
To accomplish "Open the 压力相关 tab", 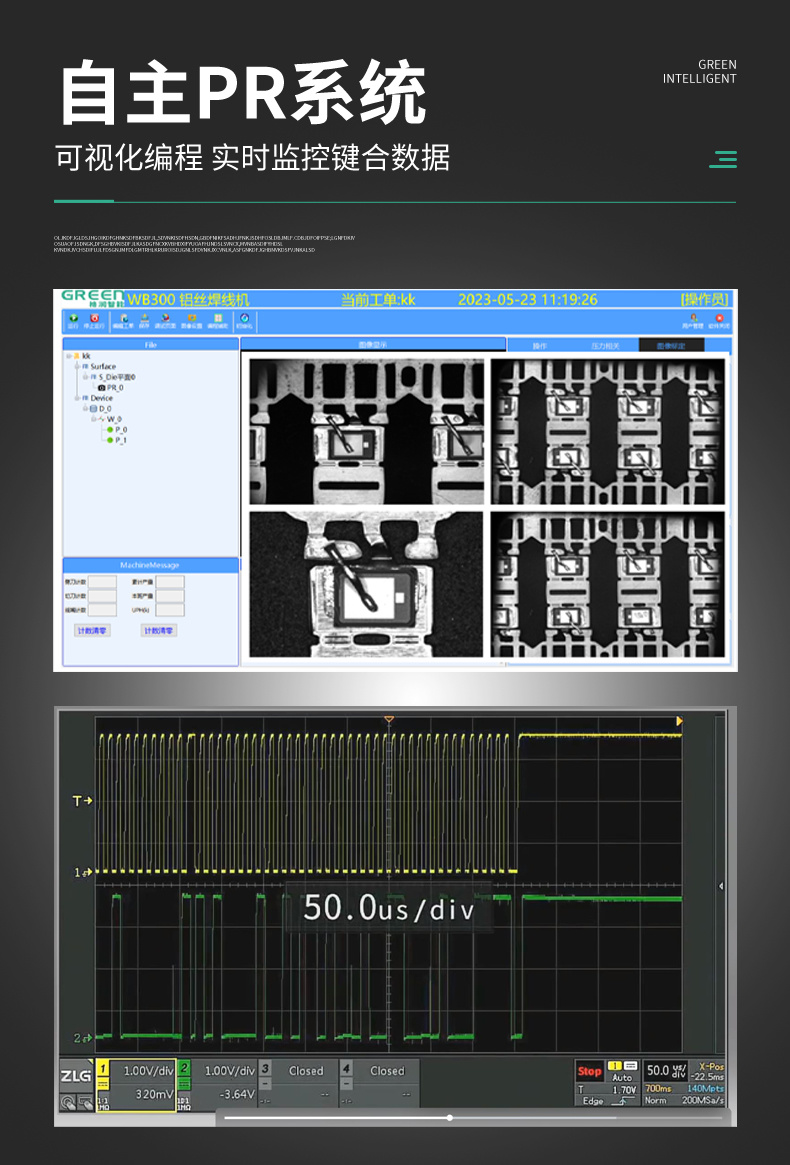I will pyautogui.click(x=605, y=345).
